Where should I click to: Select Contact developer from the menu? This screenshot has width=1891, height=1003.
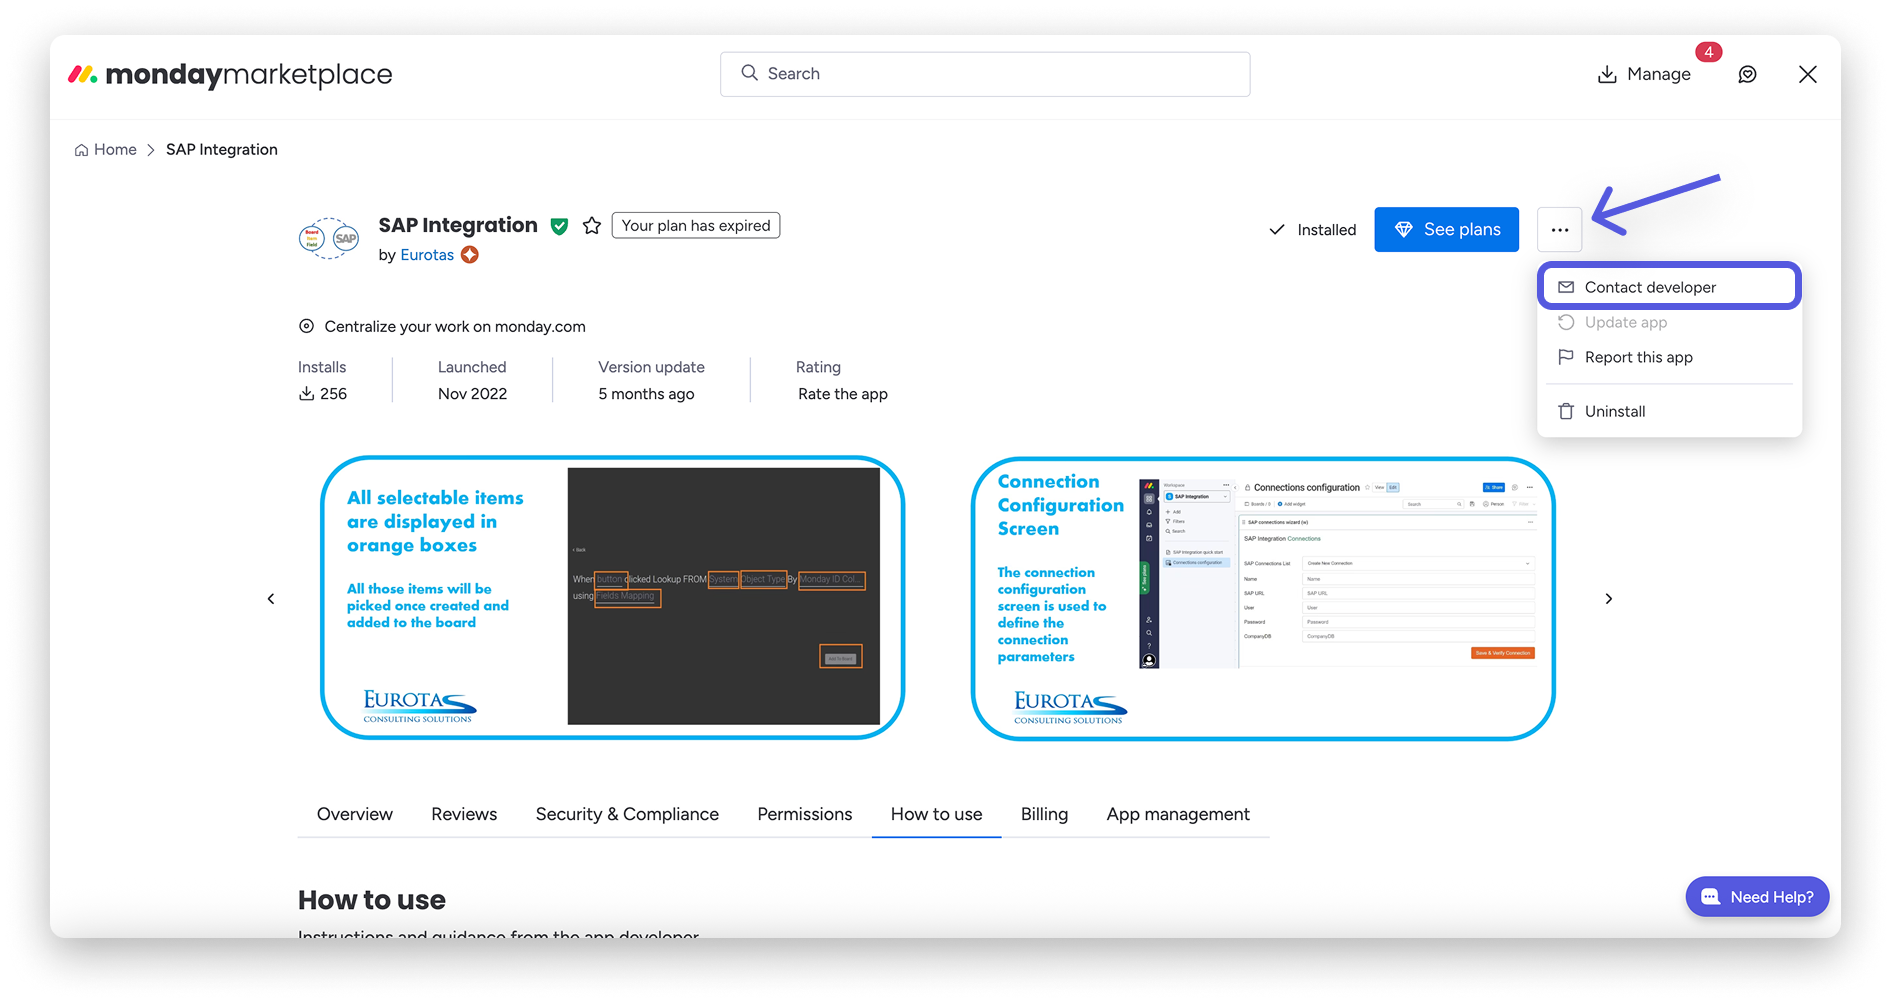coord(1669,287)
